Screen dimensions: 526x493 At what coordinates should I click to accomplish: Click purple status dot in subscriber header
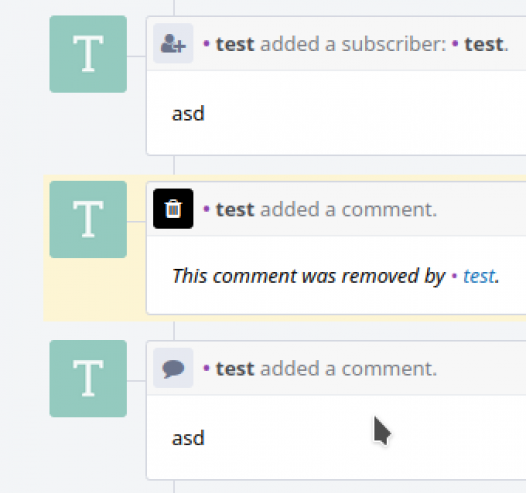pos(207,43)
